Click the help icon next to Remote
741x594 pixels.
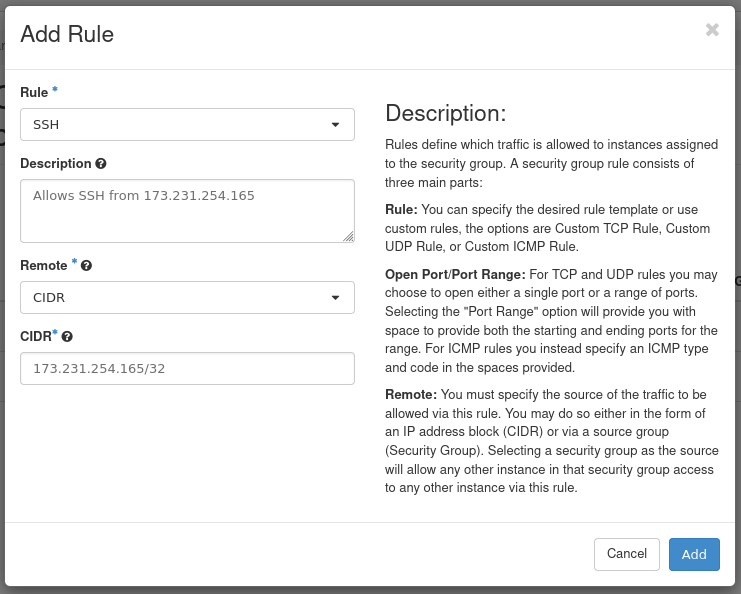coord(87,266)
